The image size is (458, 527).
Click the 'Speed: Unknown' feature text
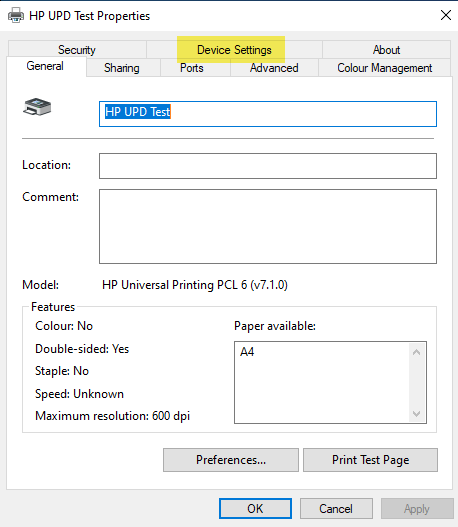[79, 394]
